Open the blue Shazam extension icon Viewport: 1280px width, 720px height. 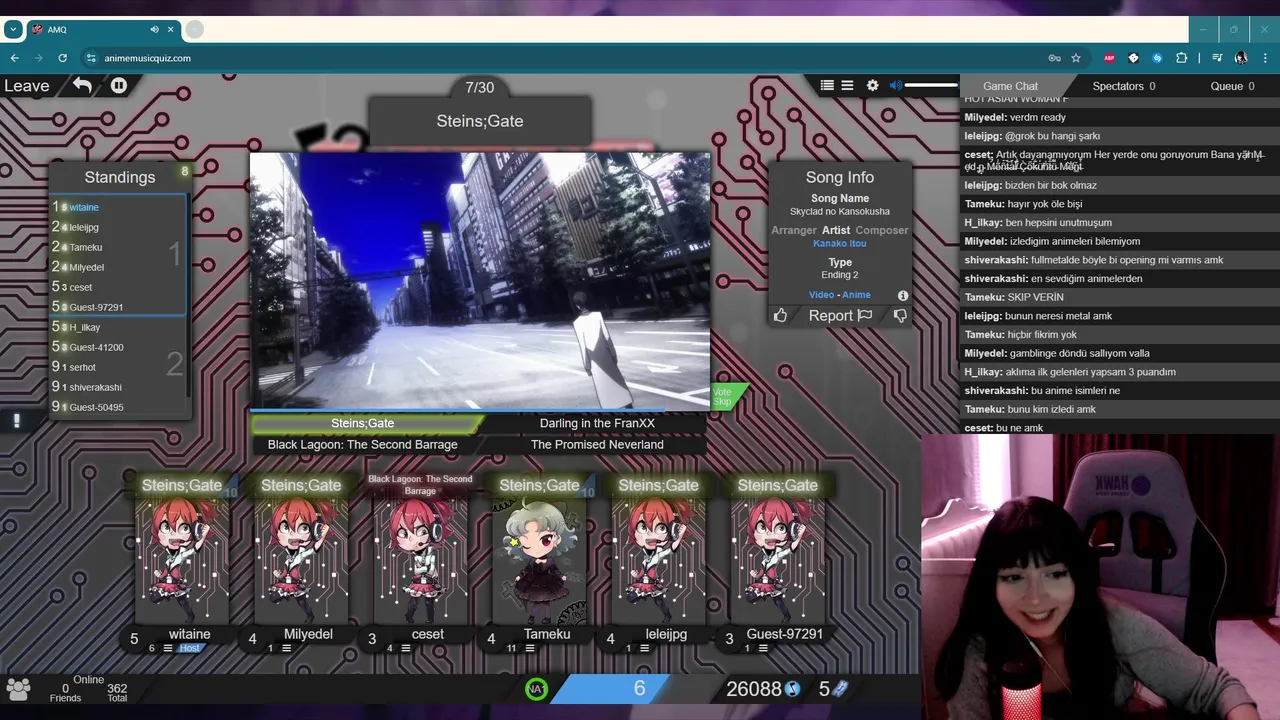1157,58
